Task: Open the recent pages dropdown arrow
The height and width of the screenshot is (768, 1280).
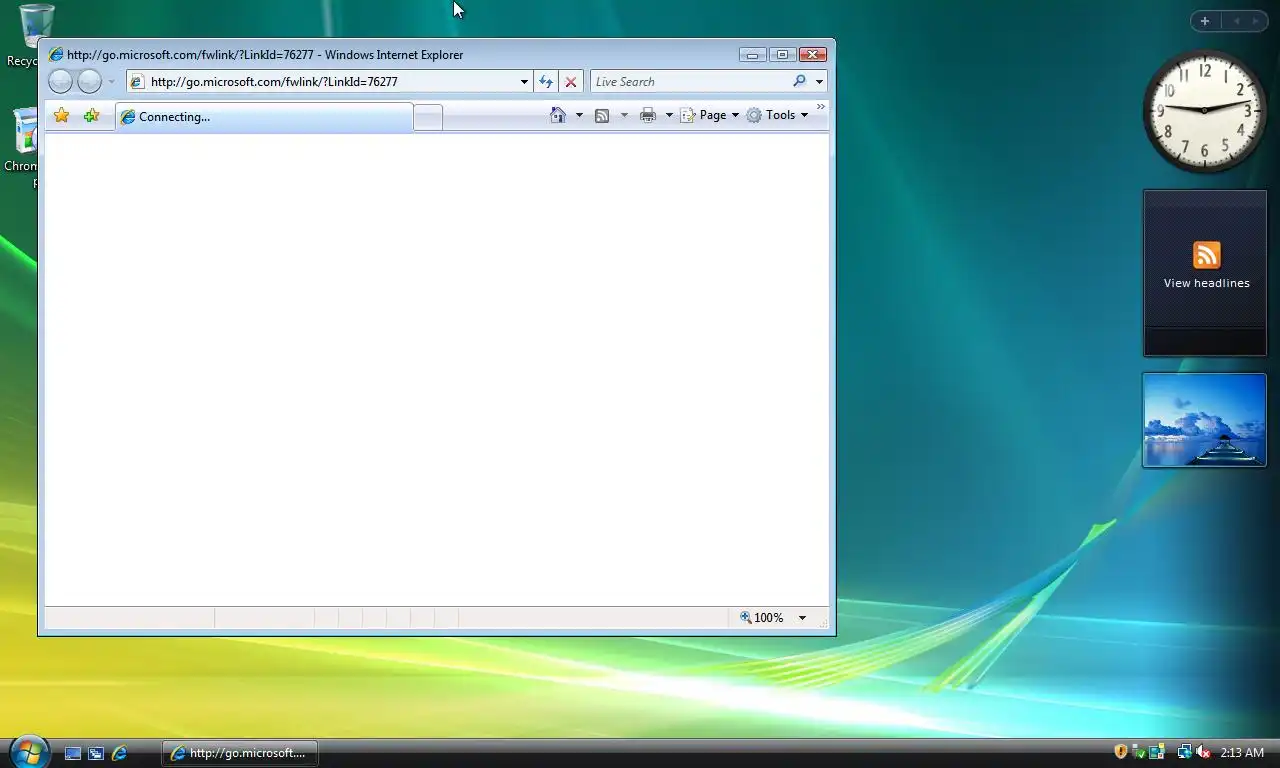Action: 111,82
